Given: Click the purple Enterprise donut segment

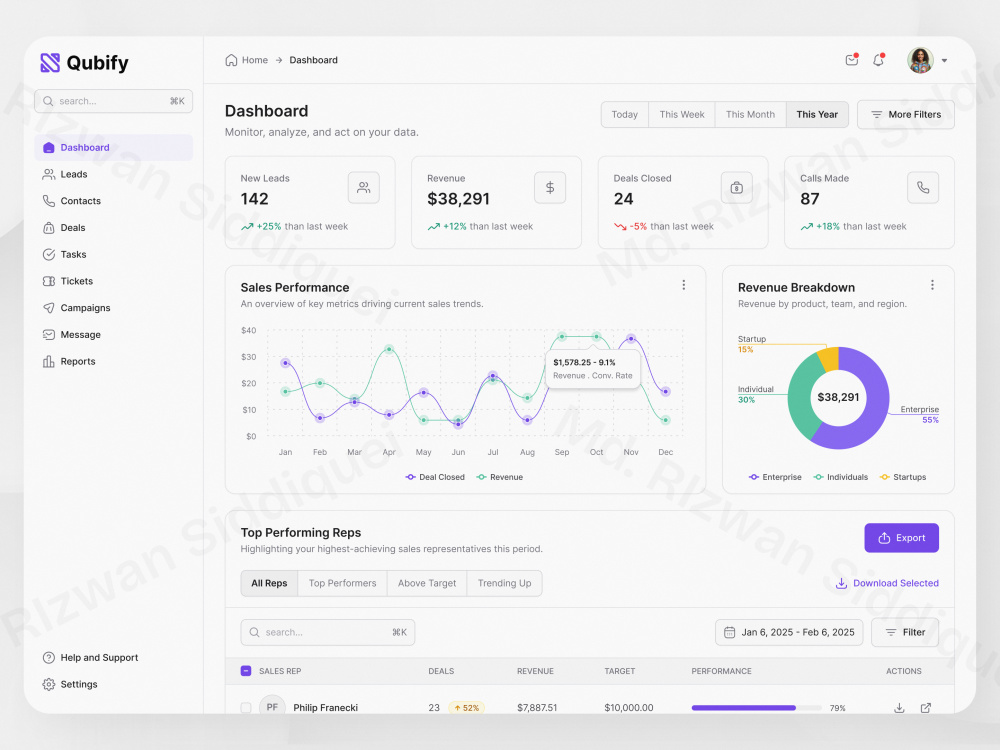Looking at the screenshot, I should pyautogui.click(x=875, y=415).
